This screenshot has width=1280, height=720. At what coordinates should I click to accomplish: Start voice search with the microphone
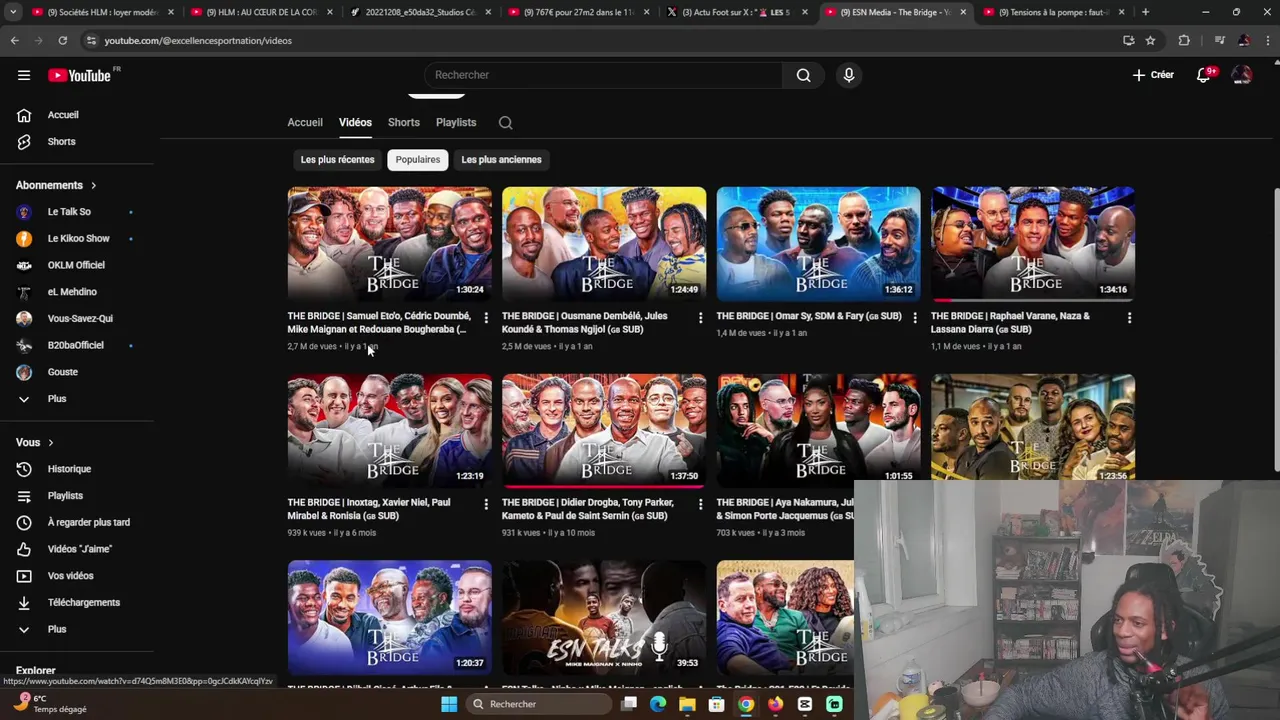[848, 75]
